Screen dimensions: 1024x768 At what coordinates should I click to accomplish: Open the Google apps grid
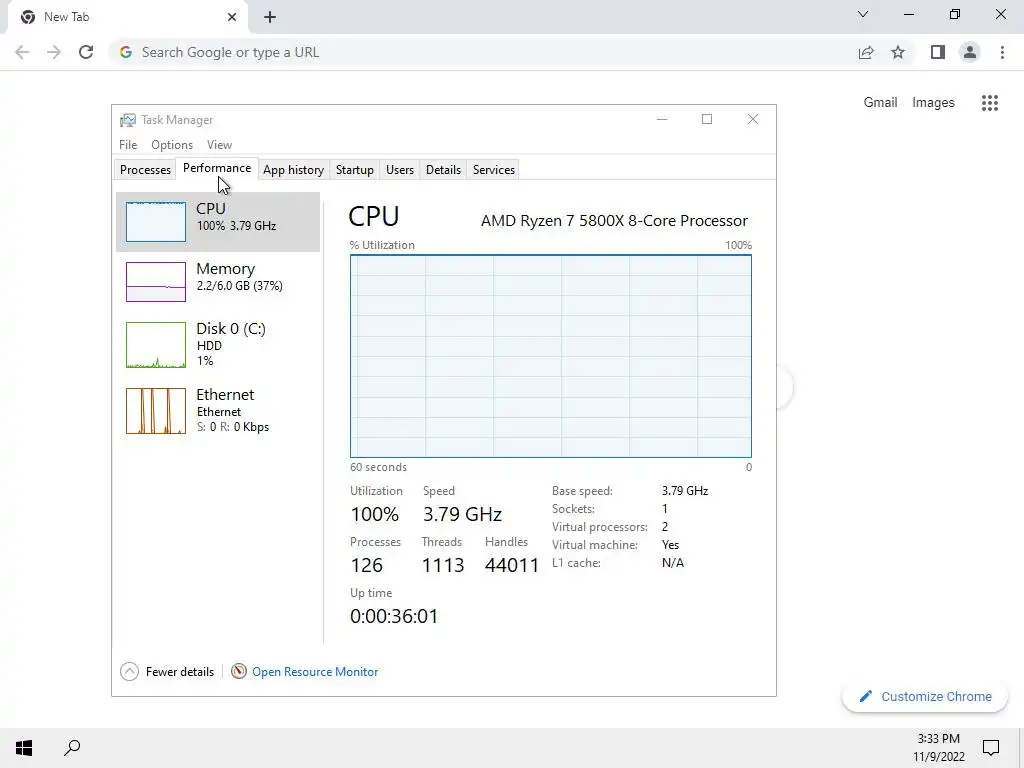990,103
